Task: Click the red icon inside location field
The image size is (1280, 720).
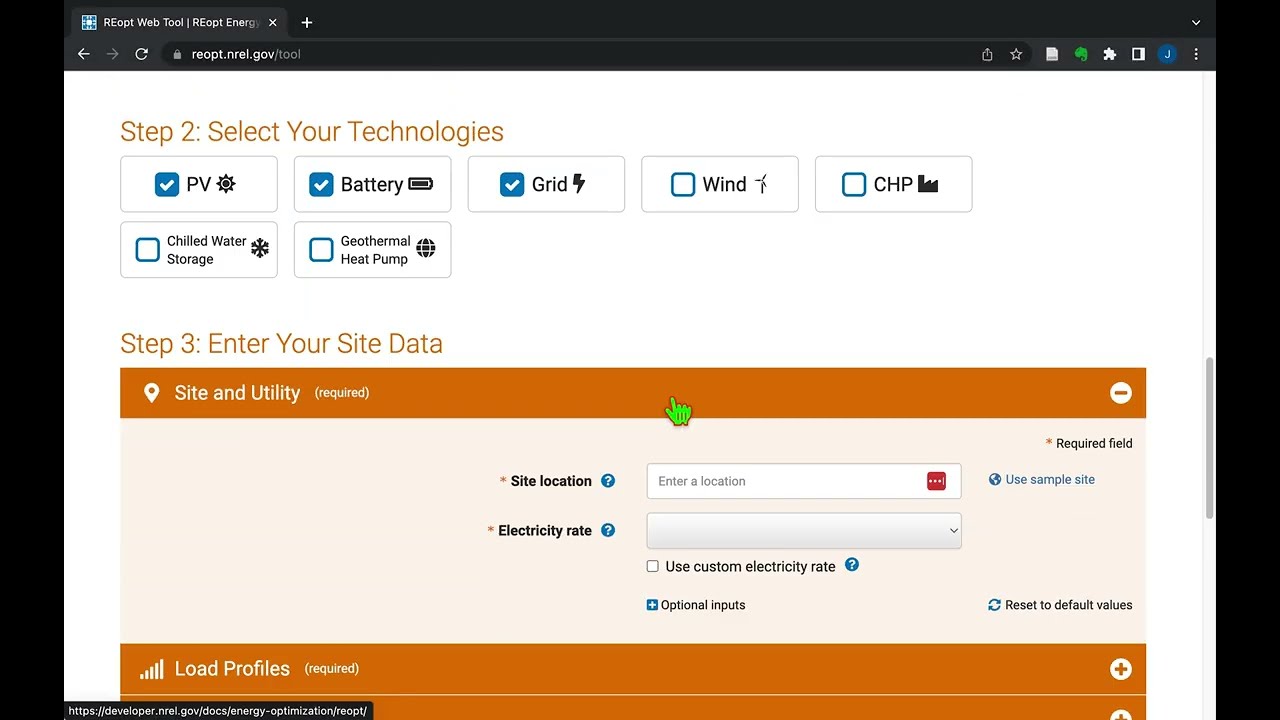Action: click(936, 481)
